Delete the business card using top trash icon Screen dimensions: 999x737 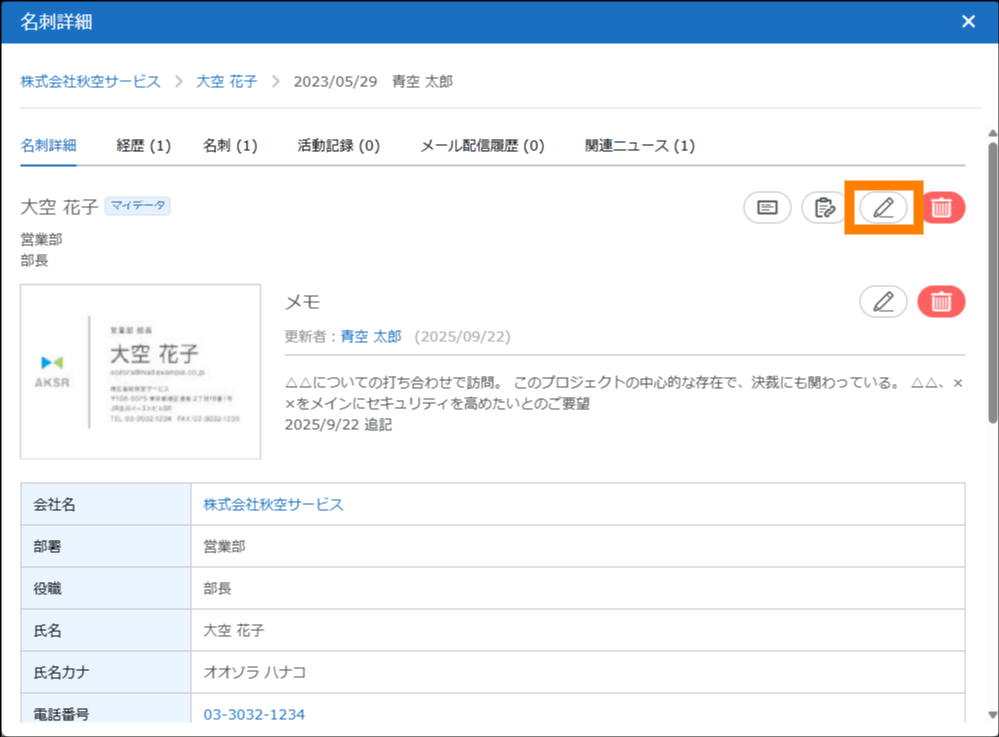(x=941, y=208)
